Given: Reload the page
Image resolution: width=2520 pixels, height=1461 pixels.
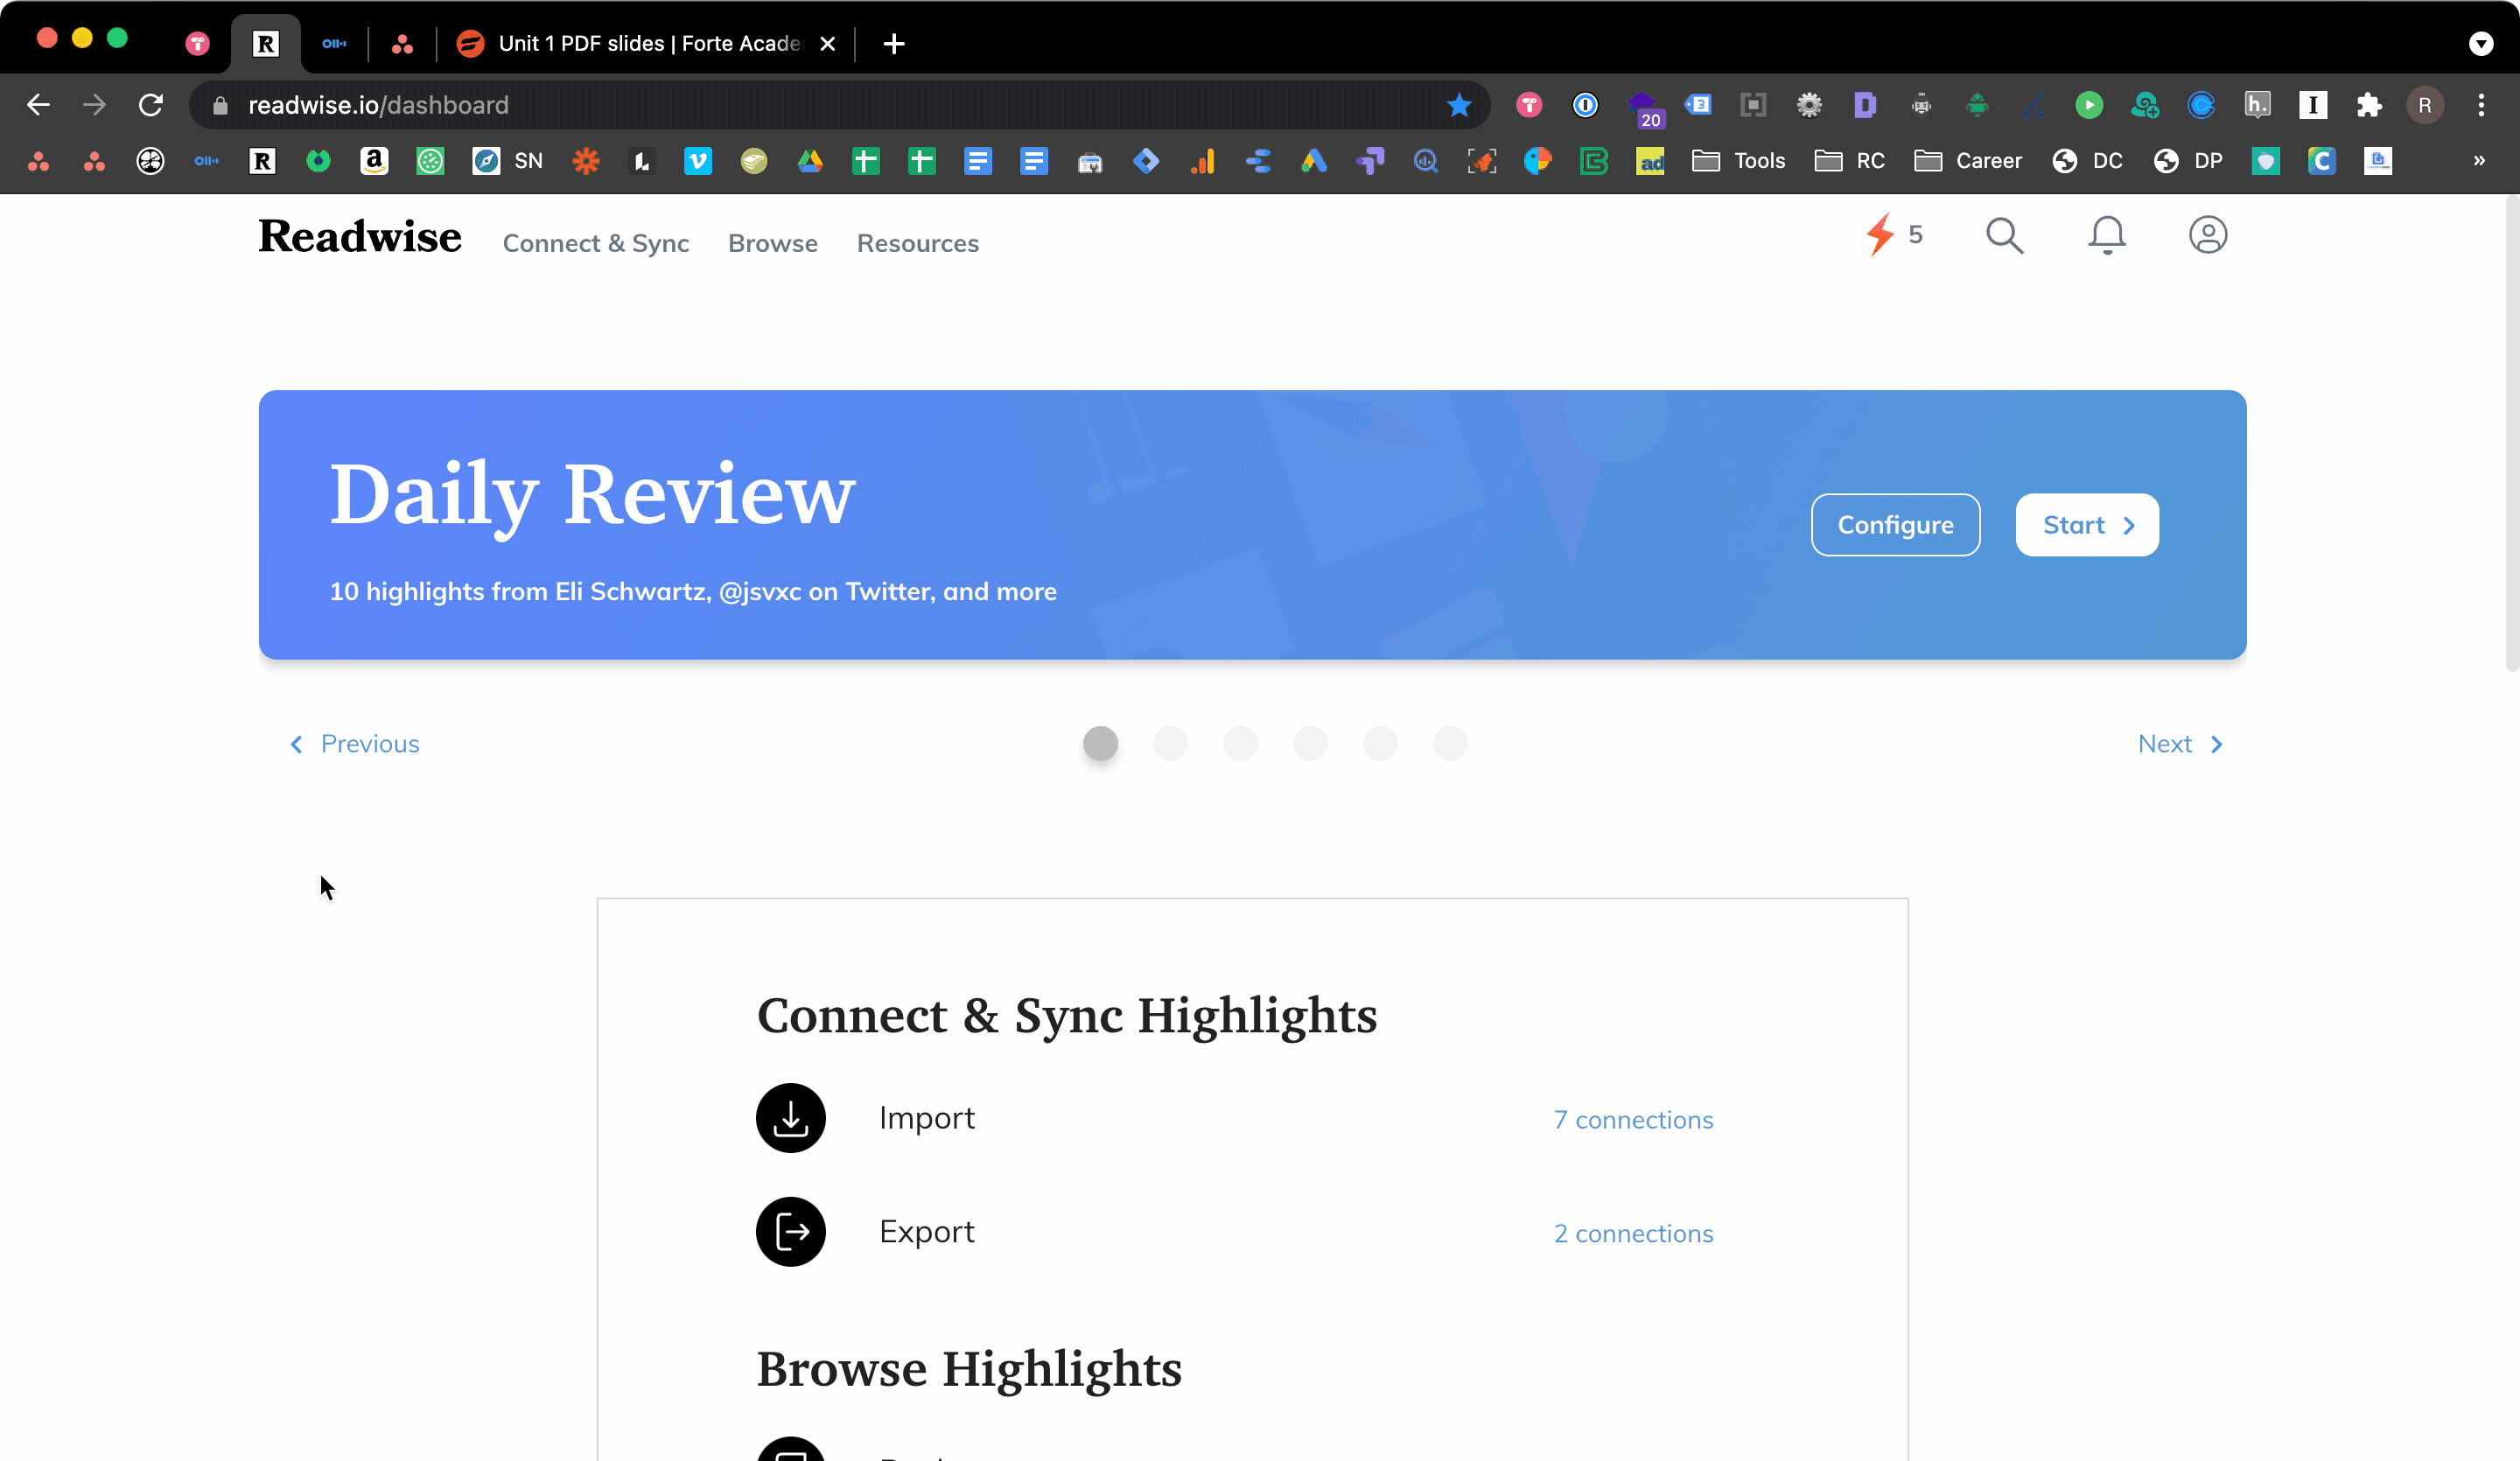Looking at the screenshot, I should pos(150,105).
